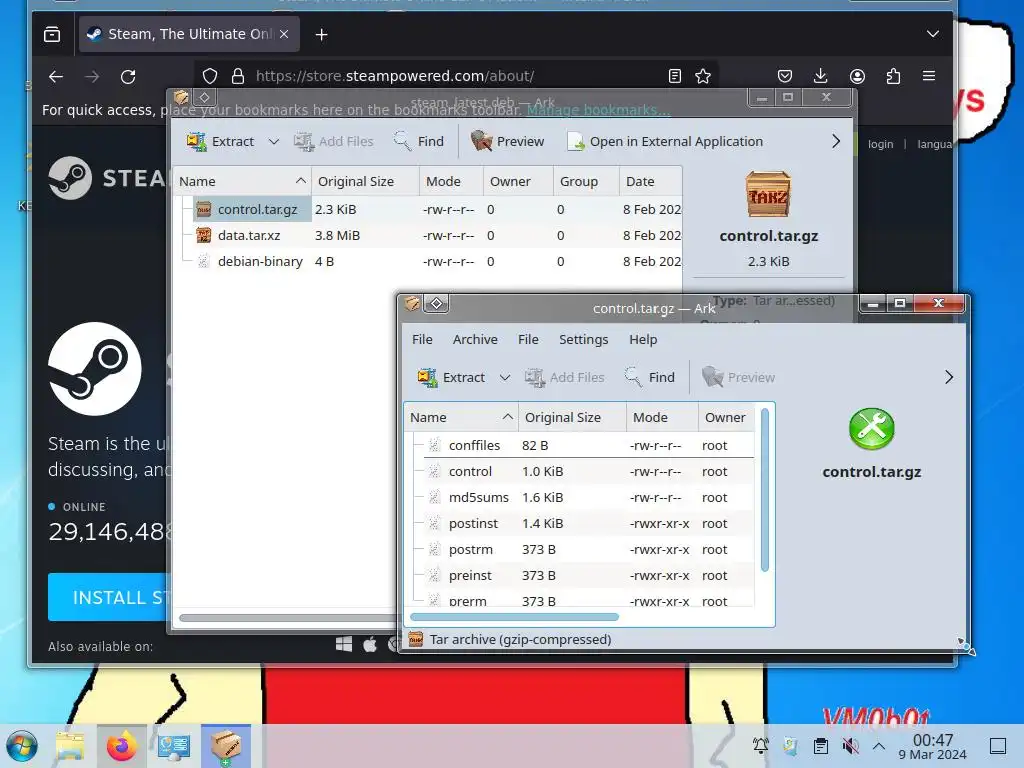Close the Steam tab
The height and width of the screenshot is (768, 1024).
(x=284, y=34)
